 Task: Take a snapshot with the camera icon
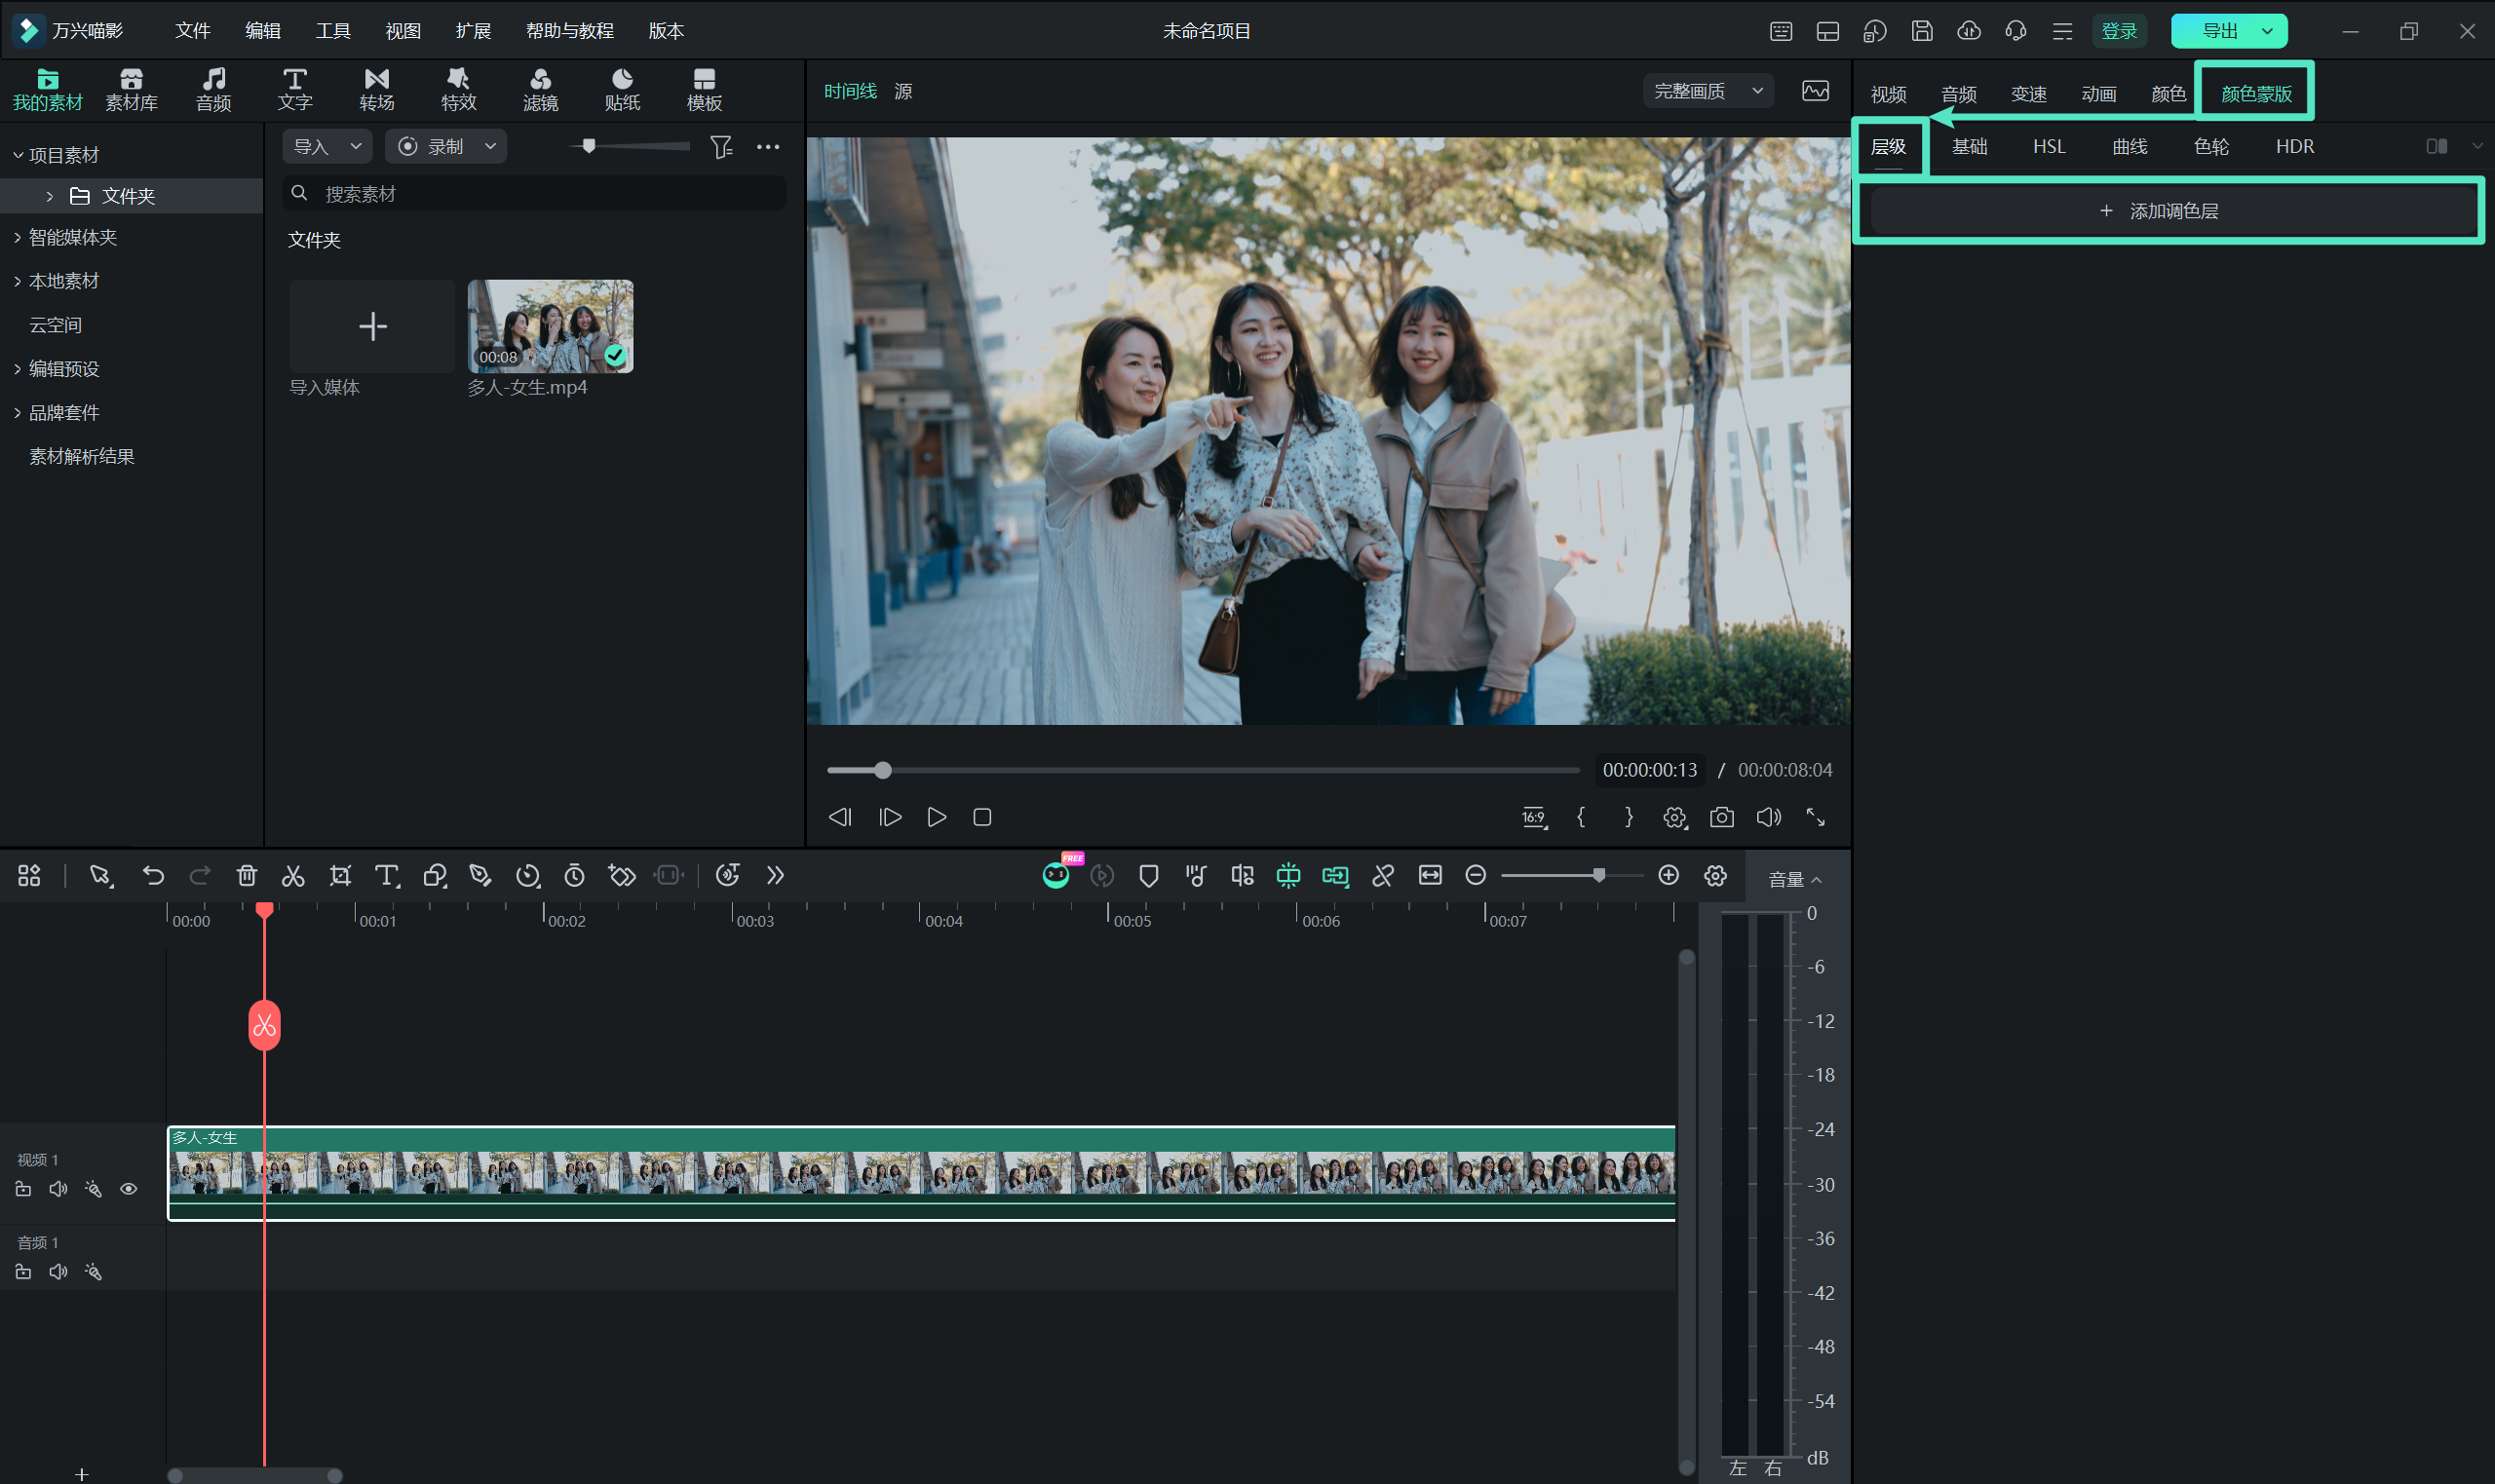1721,817
